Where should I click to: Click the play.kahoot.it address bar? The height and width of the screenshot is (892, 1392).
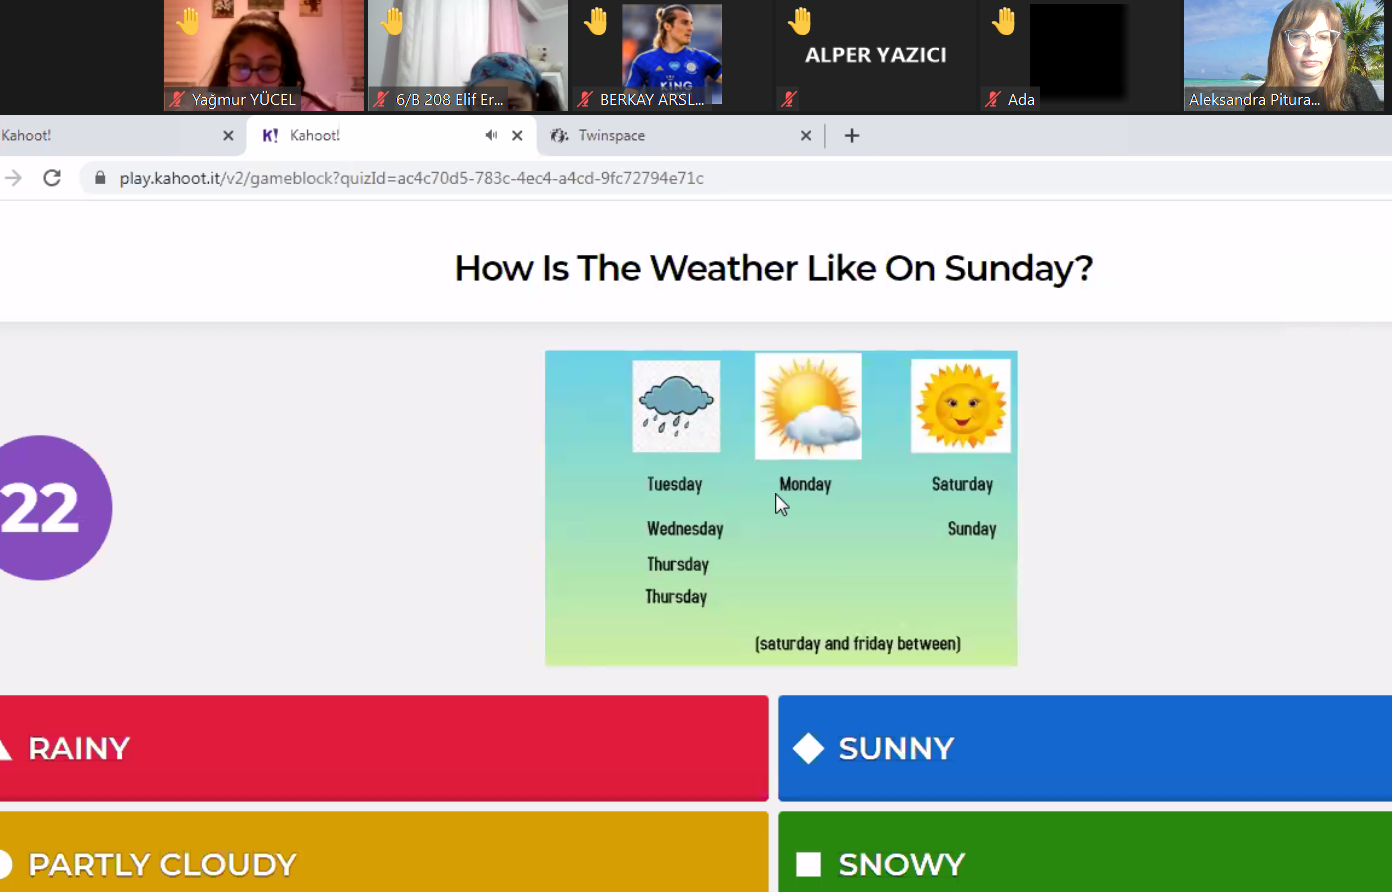[410, 178]
